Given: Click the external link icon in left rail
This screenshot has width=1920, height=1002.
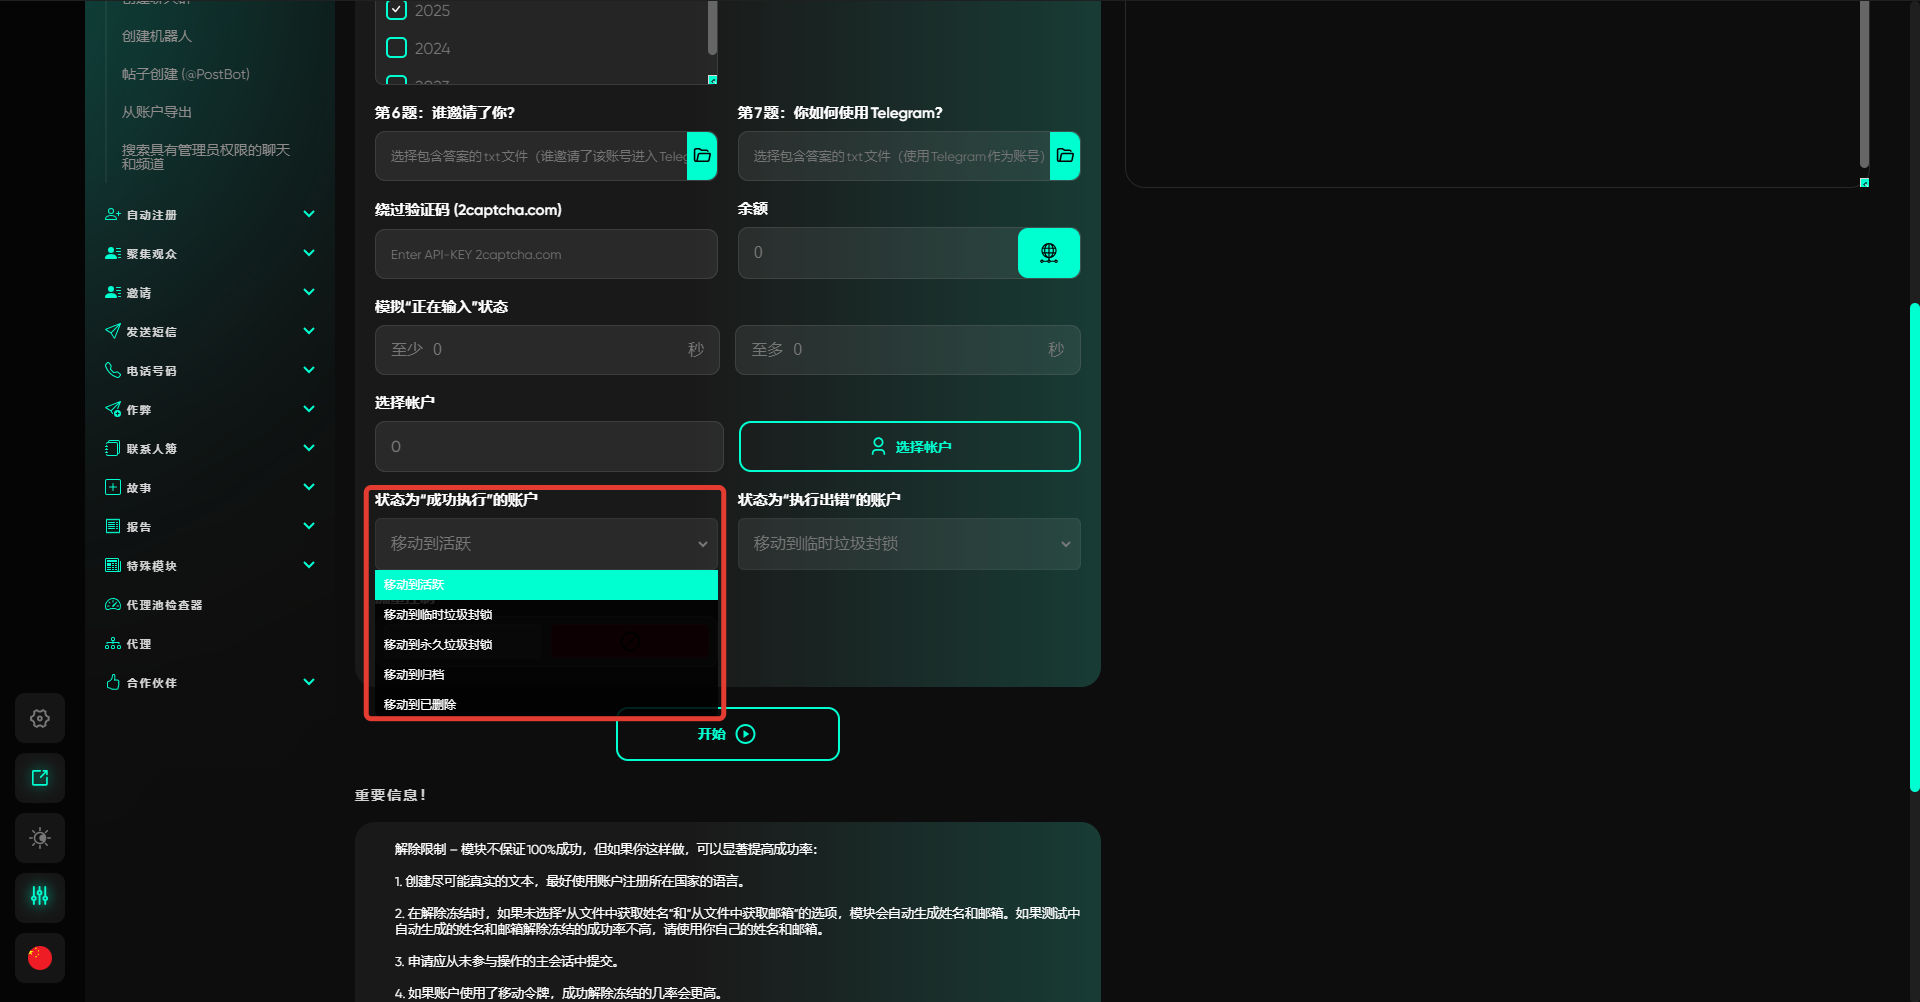Looking at the screenshot, I should pos(40,778).
